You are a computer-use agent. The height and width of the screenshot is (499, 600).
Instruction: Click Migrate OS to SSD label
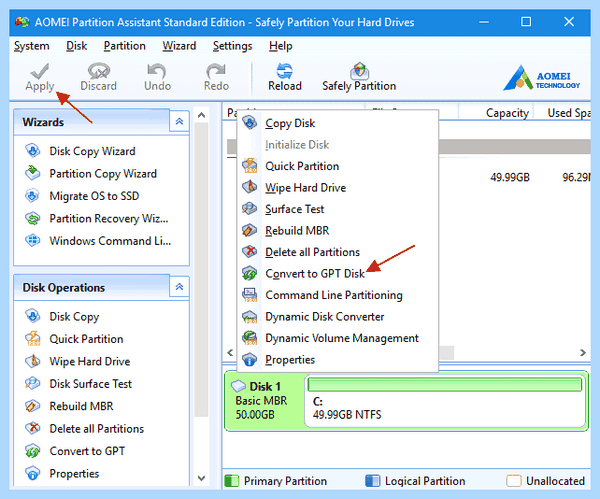94,196
